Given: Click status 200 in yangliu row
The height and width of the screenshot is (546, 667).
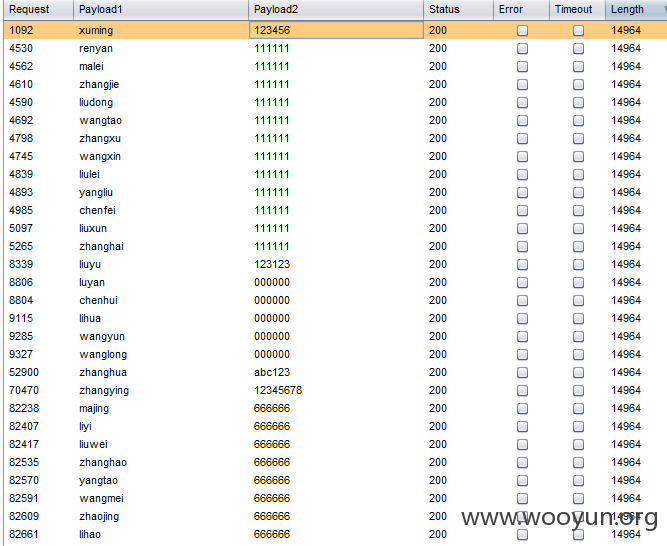Looking at the screenshot, I should click(438, 192).
